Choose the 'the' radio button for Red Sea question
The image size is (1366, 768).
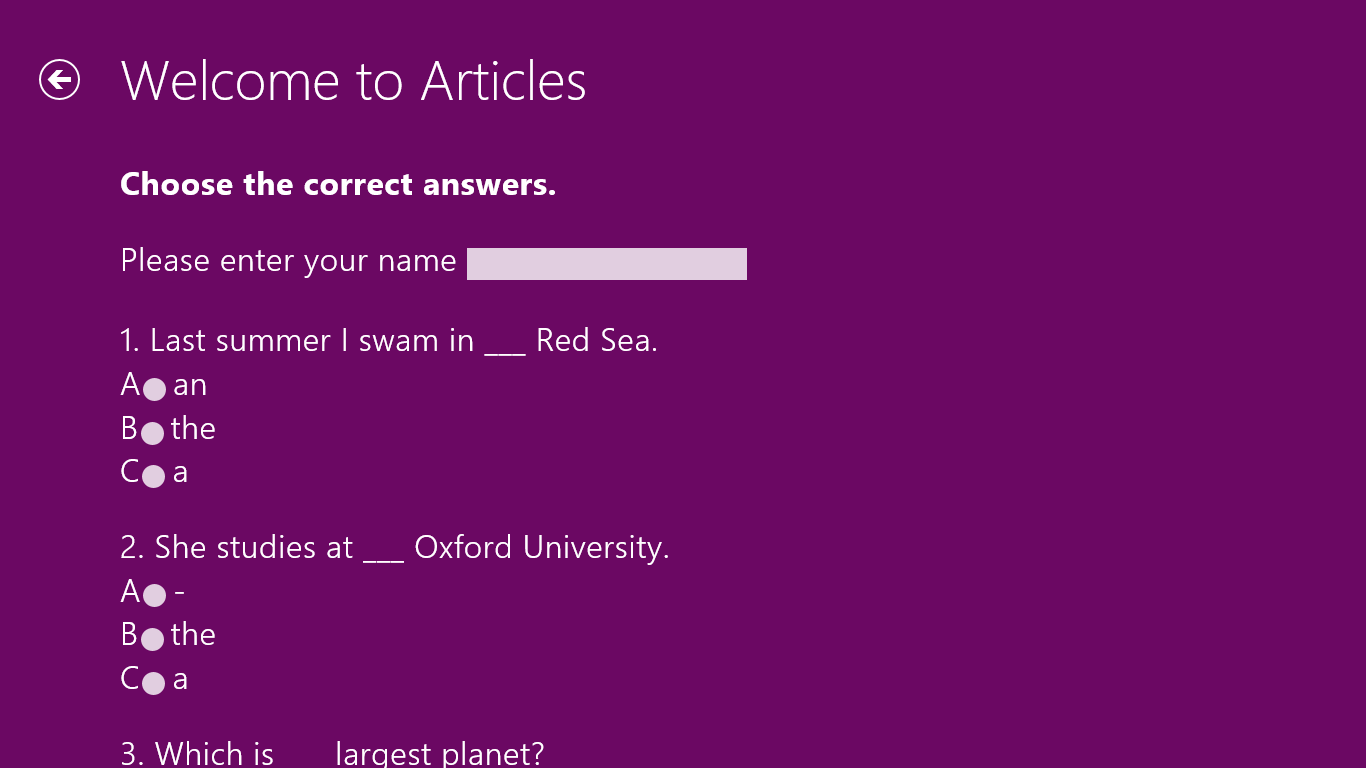click(x=152, y=433)
